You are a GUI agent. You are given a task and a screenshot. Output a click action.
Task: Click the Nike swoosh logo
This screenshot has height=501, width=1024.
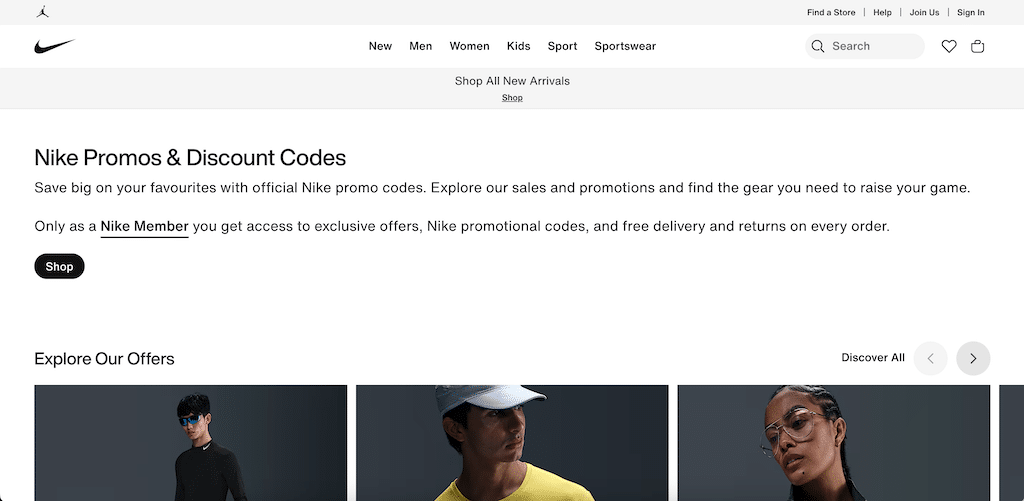(54, 46)
